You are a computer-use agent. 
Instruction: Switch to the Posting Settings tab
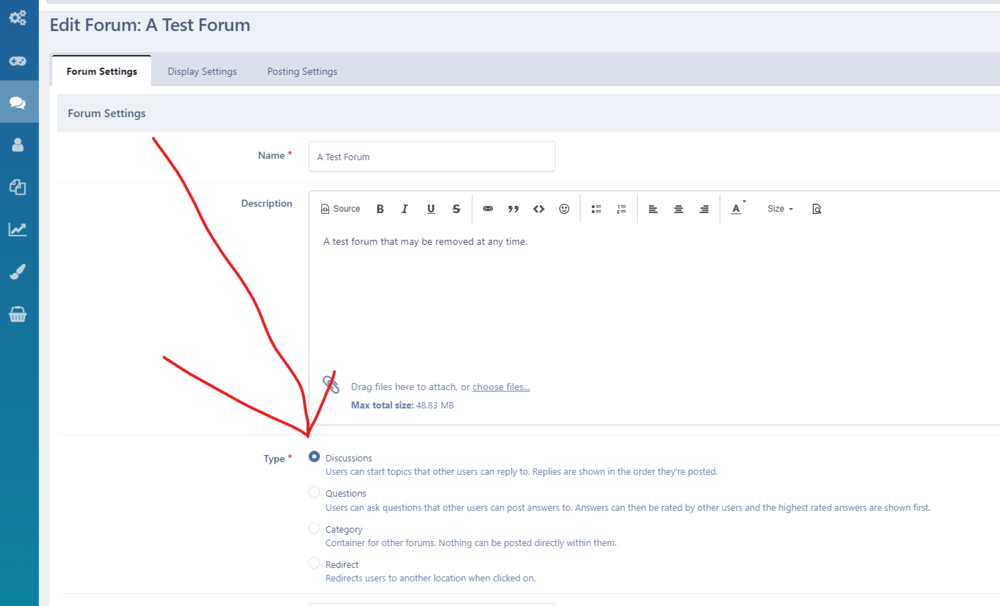[302, 71]
